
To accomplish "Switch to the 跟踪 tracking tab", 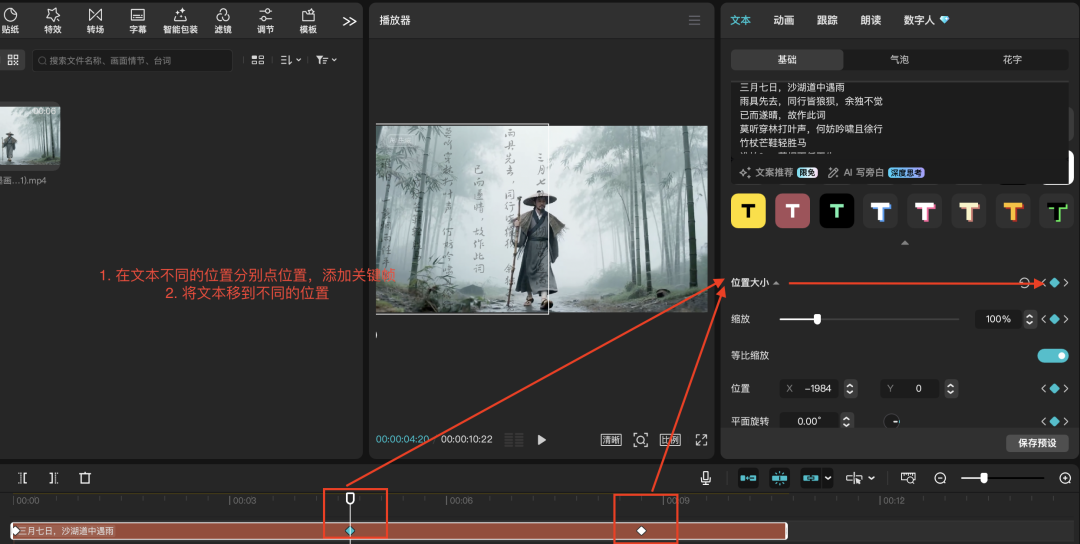I will [827, 21].
